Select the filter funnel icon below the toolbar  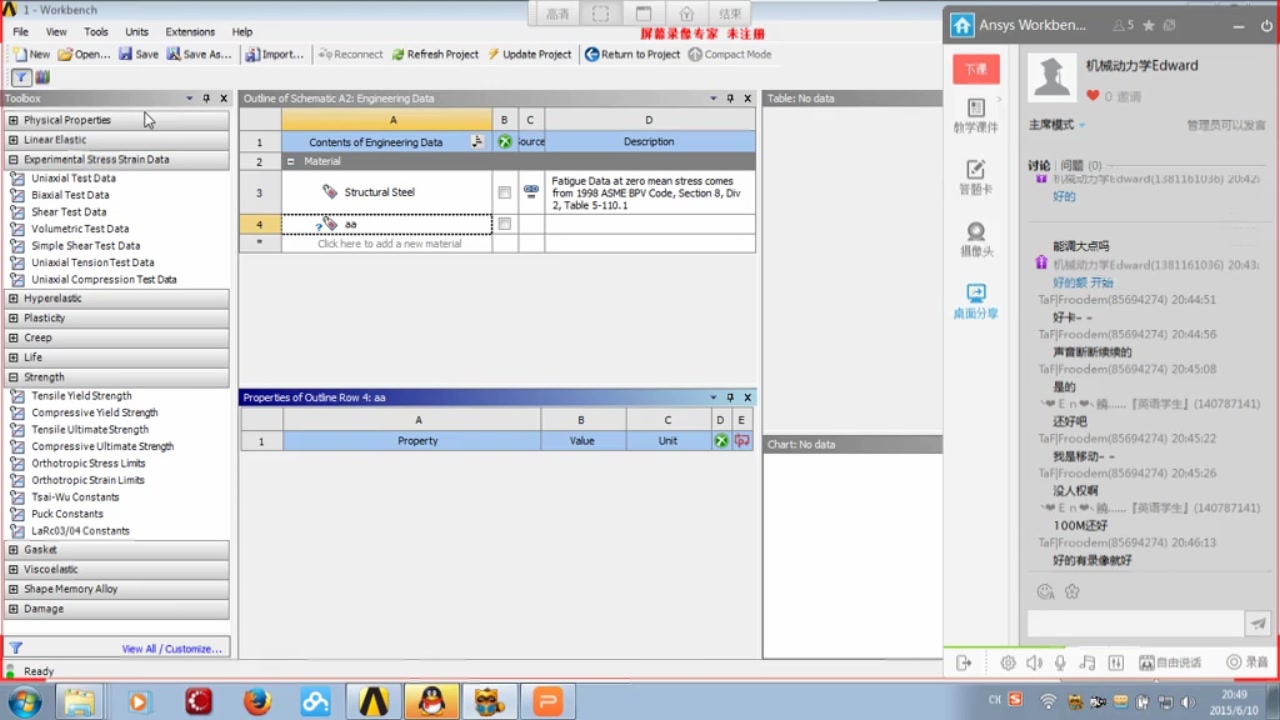(20, 76)
